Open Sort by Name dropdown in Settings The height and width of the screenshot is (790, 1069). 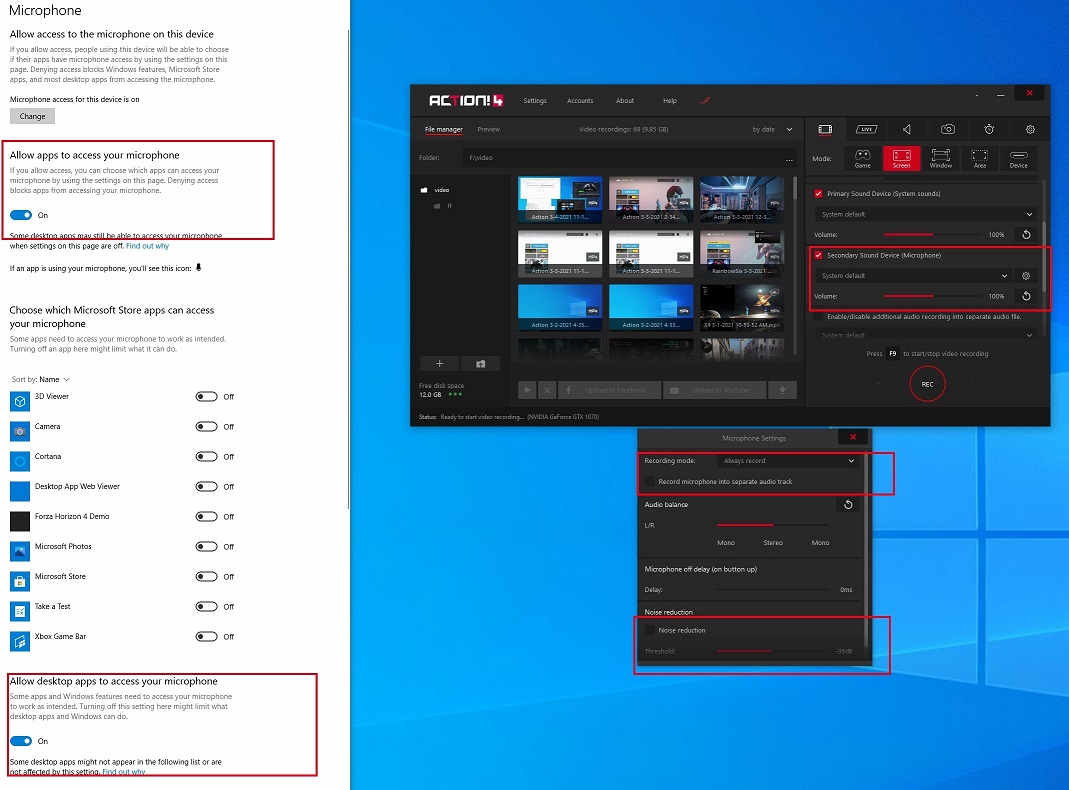(41, 379)
